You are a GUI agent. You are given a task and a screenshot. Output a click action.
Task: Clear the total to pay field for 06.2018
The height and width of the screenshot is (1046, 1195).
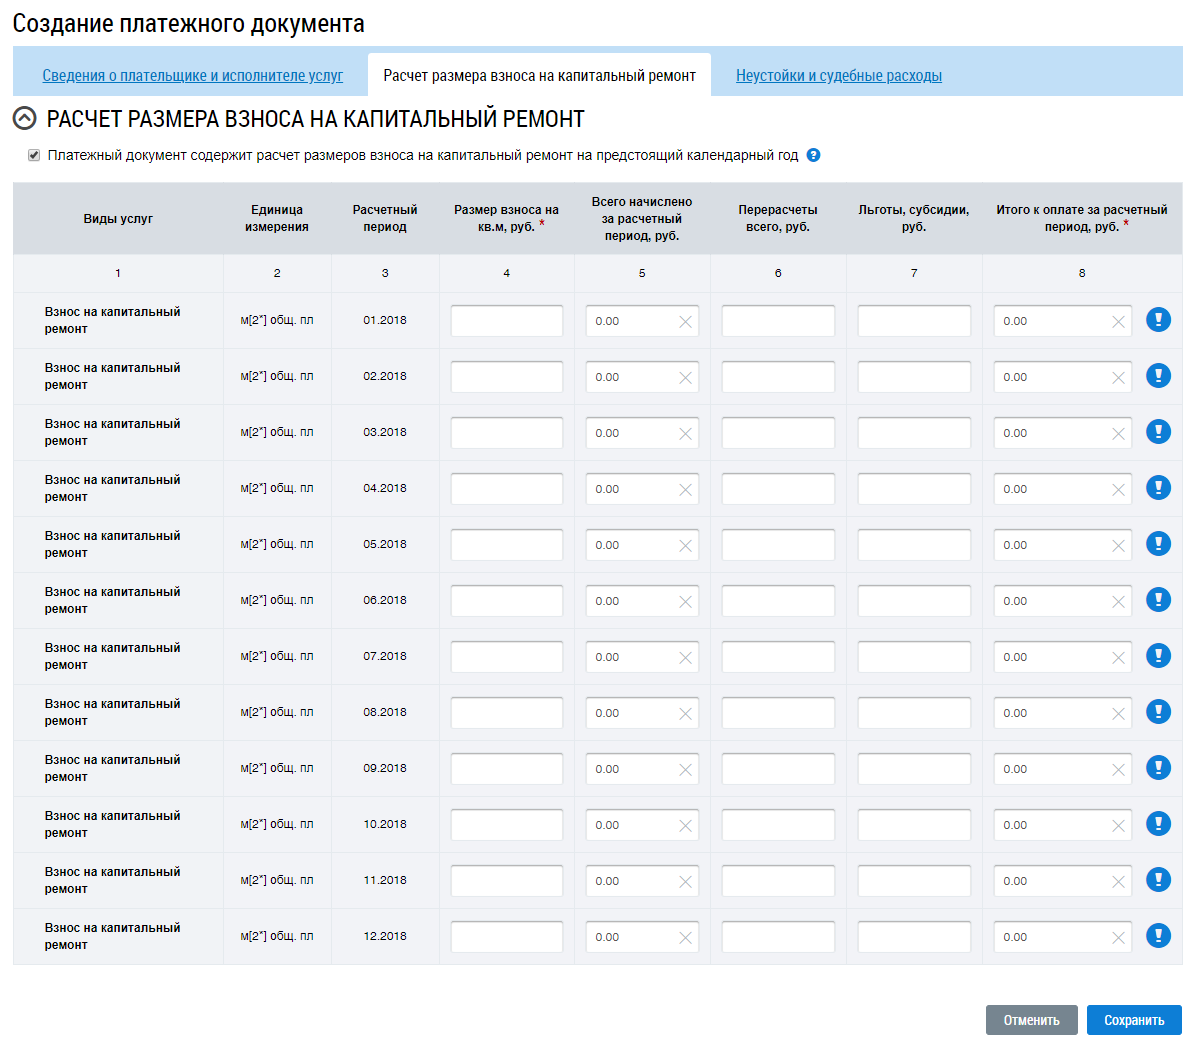[x=1118, y=602]
